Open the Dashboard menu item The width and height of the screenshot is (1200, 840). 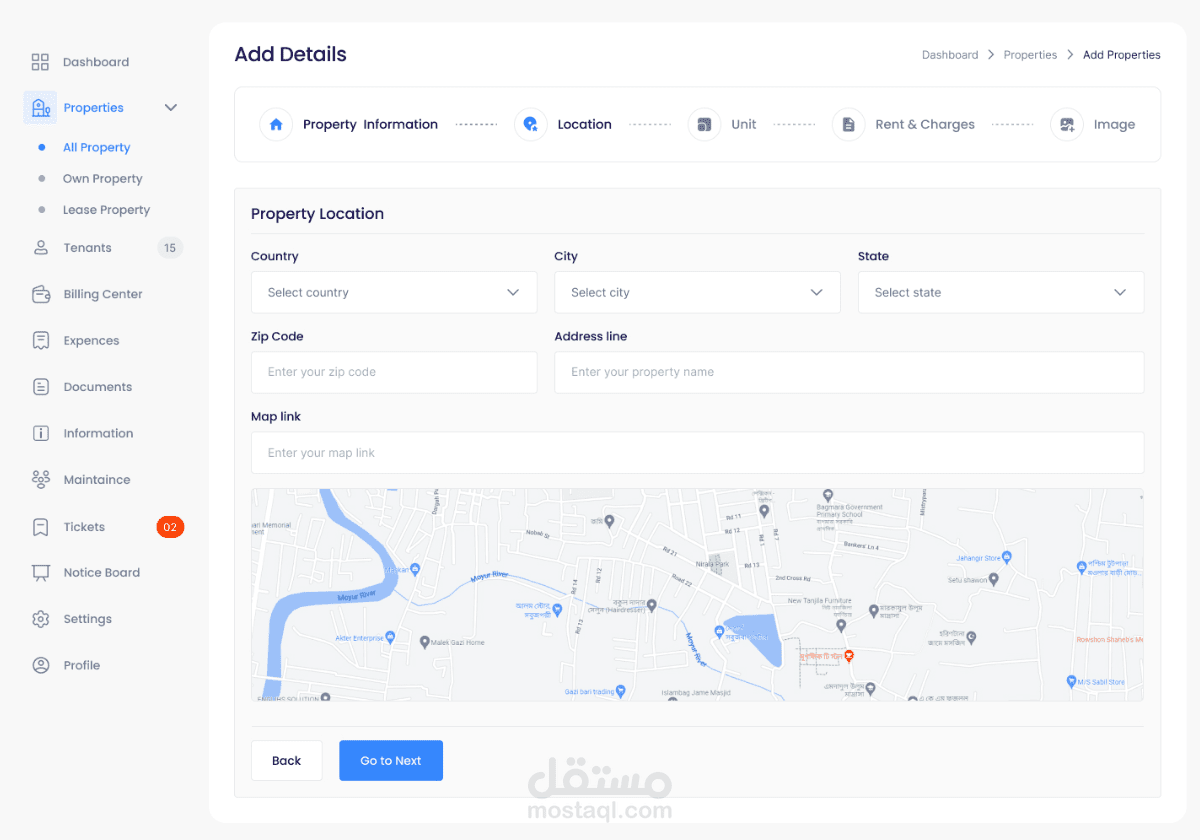point(96,62)
